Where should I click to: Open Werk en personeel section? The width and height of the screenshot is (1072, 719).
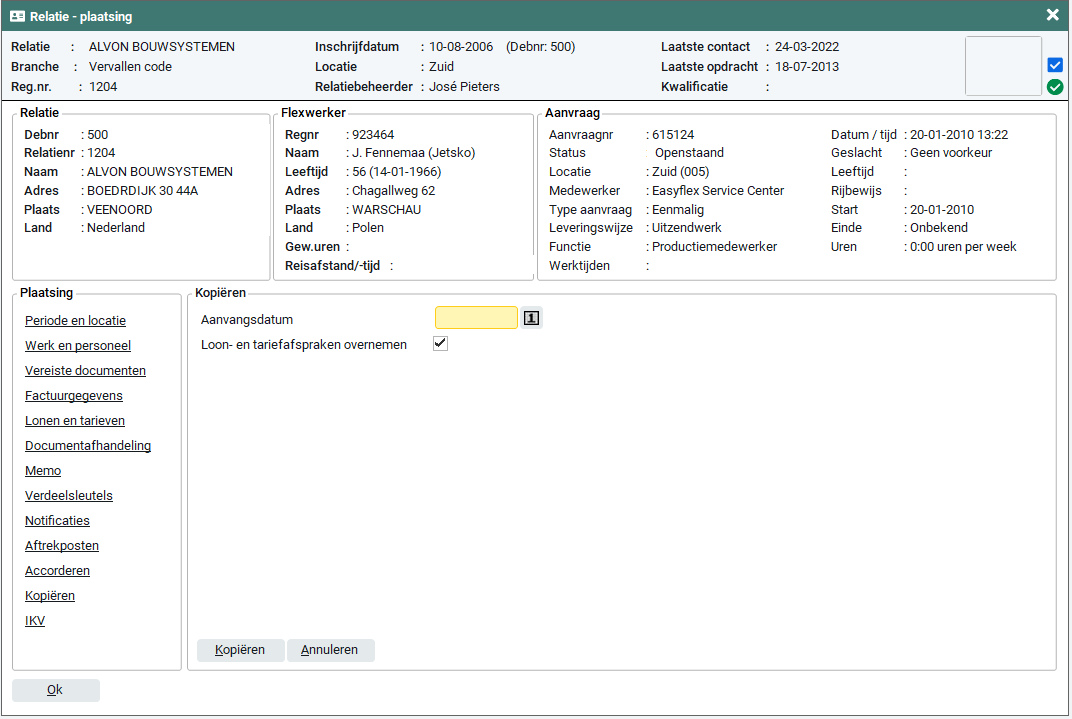coord(78,346)
